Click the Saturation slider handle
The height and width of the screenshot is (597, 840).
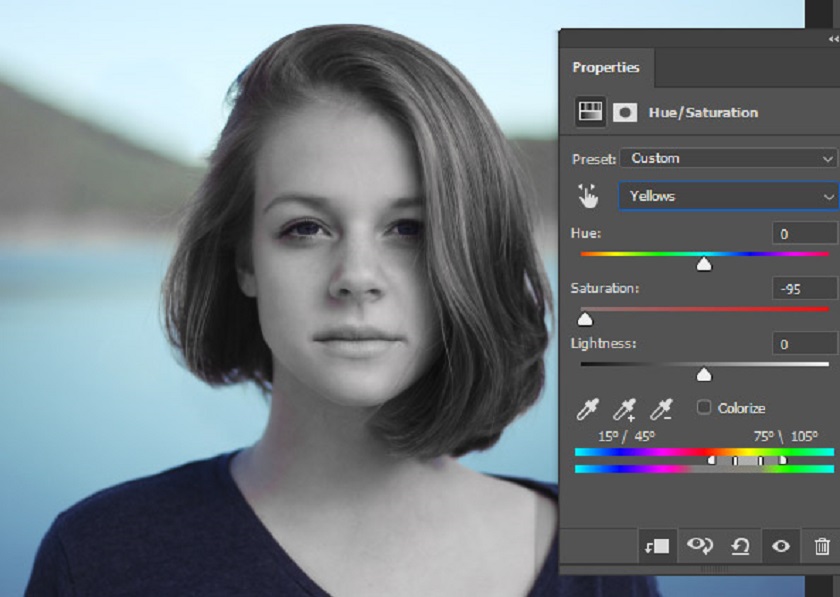pos(585,320)
